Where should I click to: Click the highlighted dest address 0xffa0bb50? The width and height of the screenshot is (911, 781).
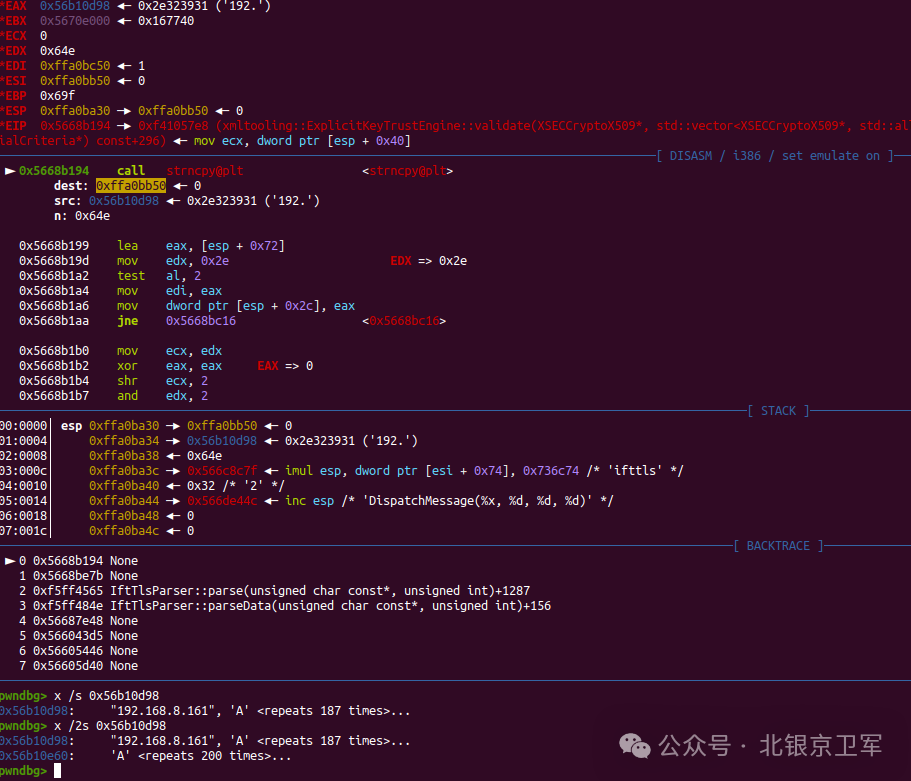click(131, 186)
